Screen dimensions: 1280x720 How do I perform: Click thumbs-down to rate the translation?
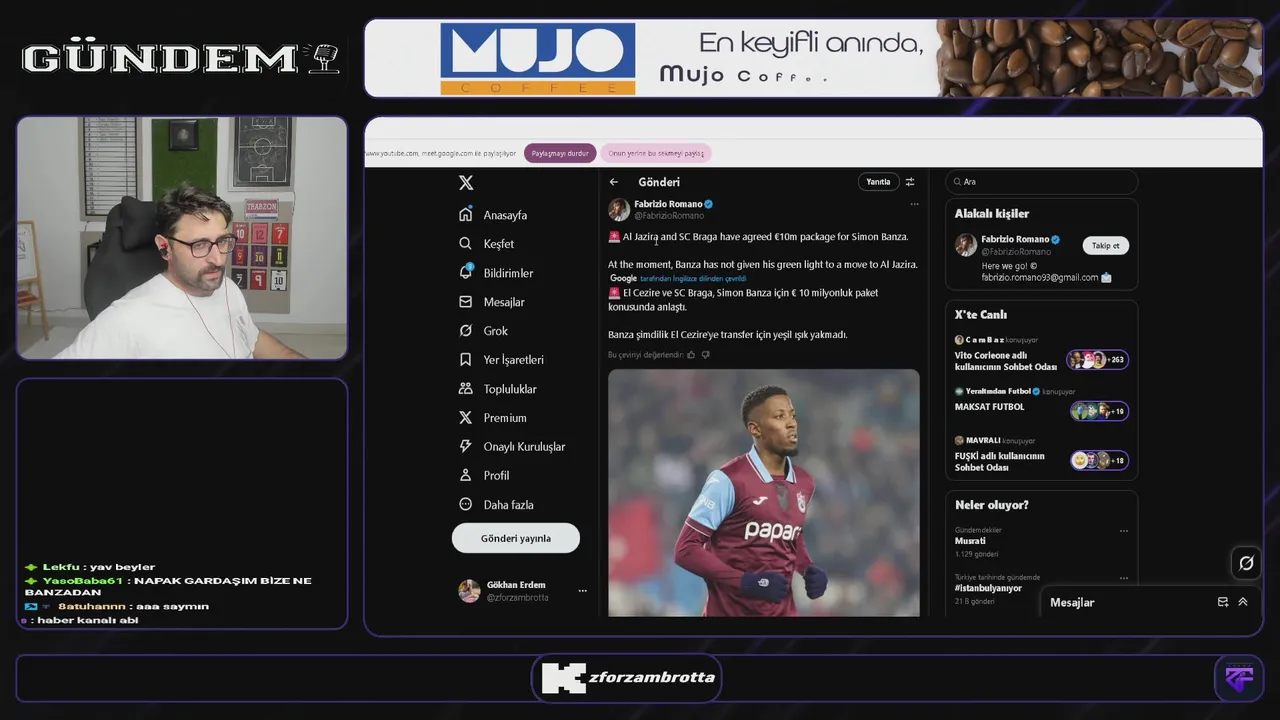click(x=705, y=354)
